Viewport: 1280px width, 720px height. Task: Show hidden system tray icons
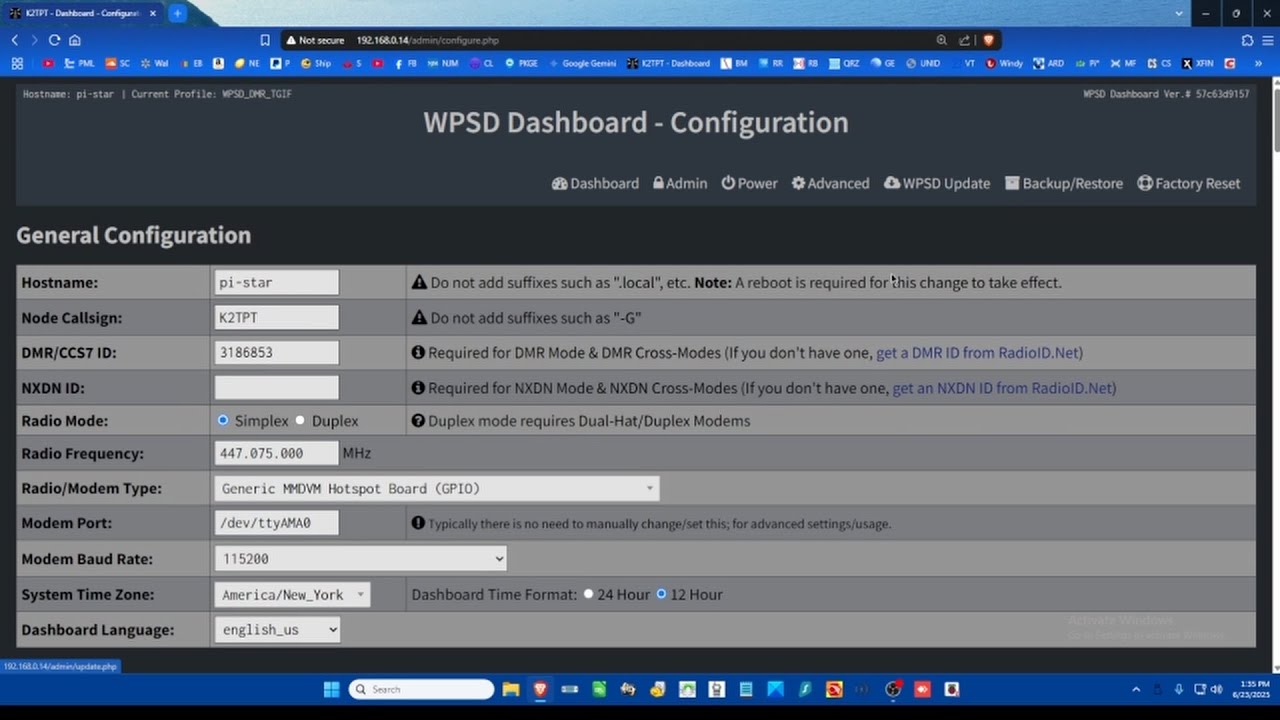(x=1136, y=689)
